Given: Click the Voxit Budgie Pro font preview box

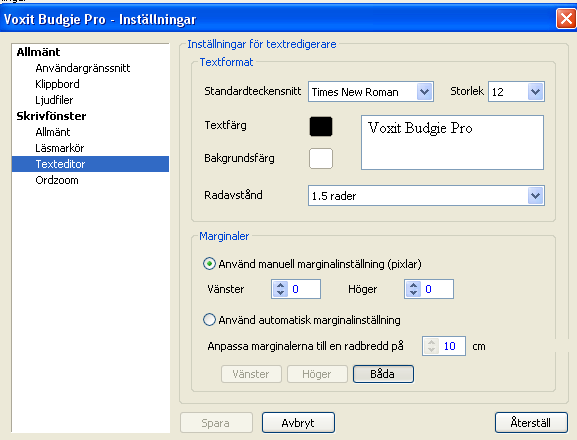Looking at the screenshot, I should tap(452, 142).
